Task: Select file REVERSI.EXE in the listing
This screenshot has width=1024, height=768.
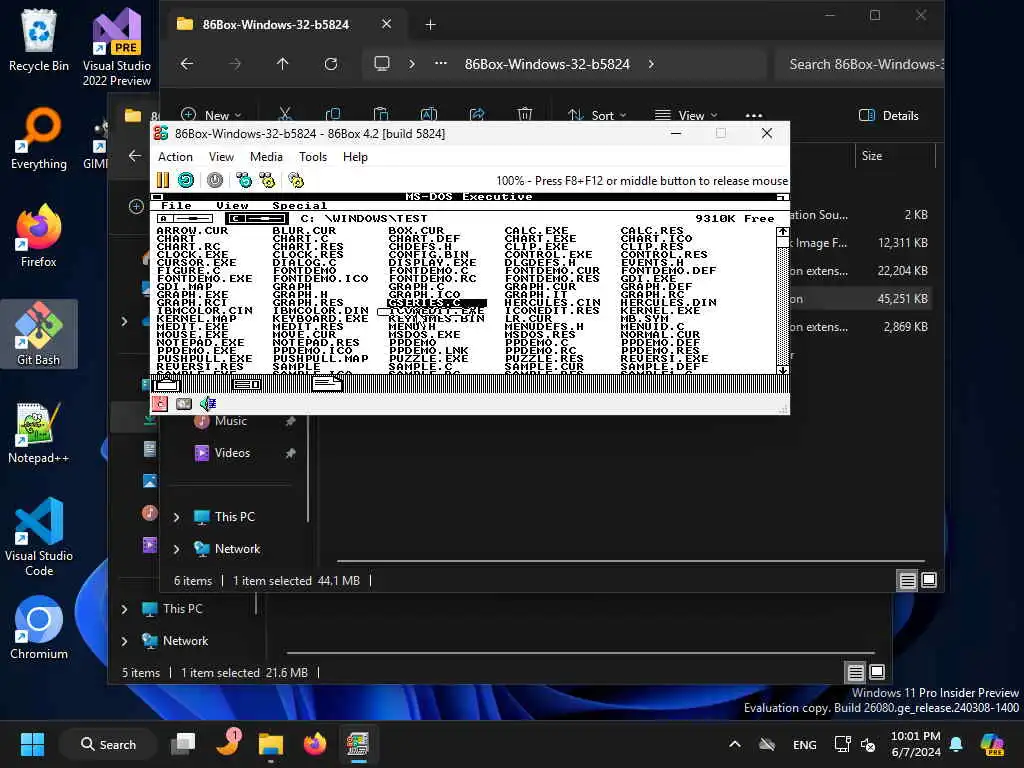Action: tap(664, 359)
